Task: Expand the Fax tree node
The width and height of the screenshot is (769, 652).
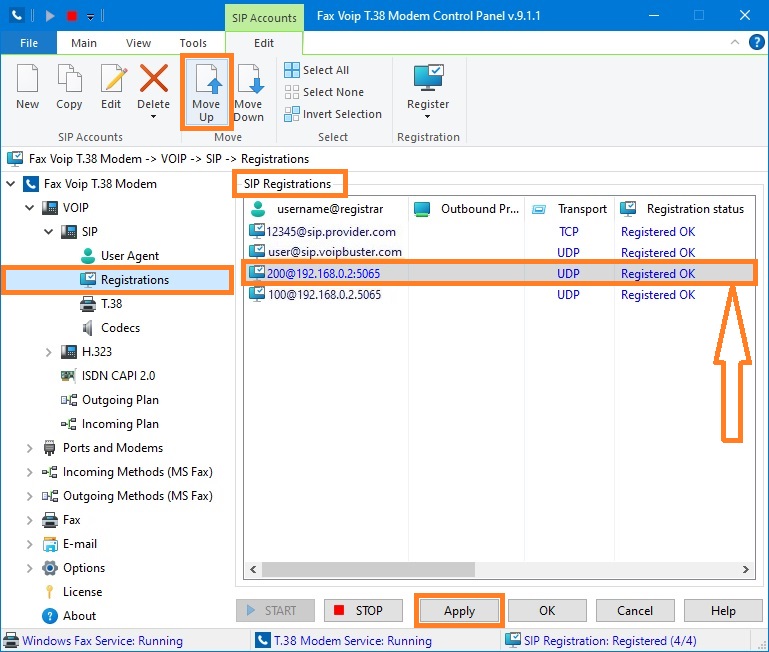Action: (29, 520)
